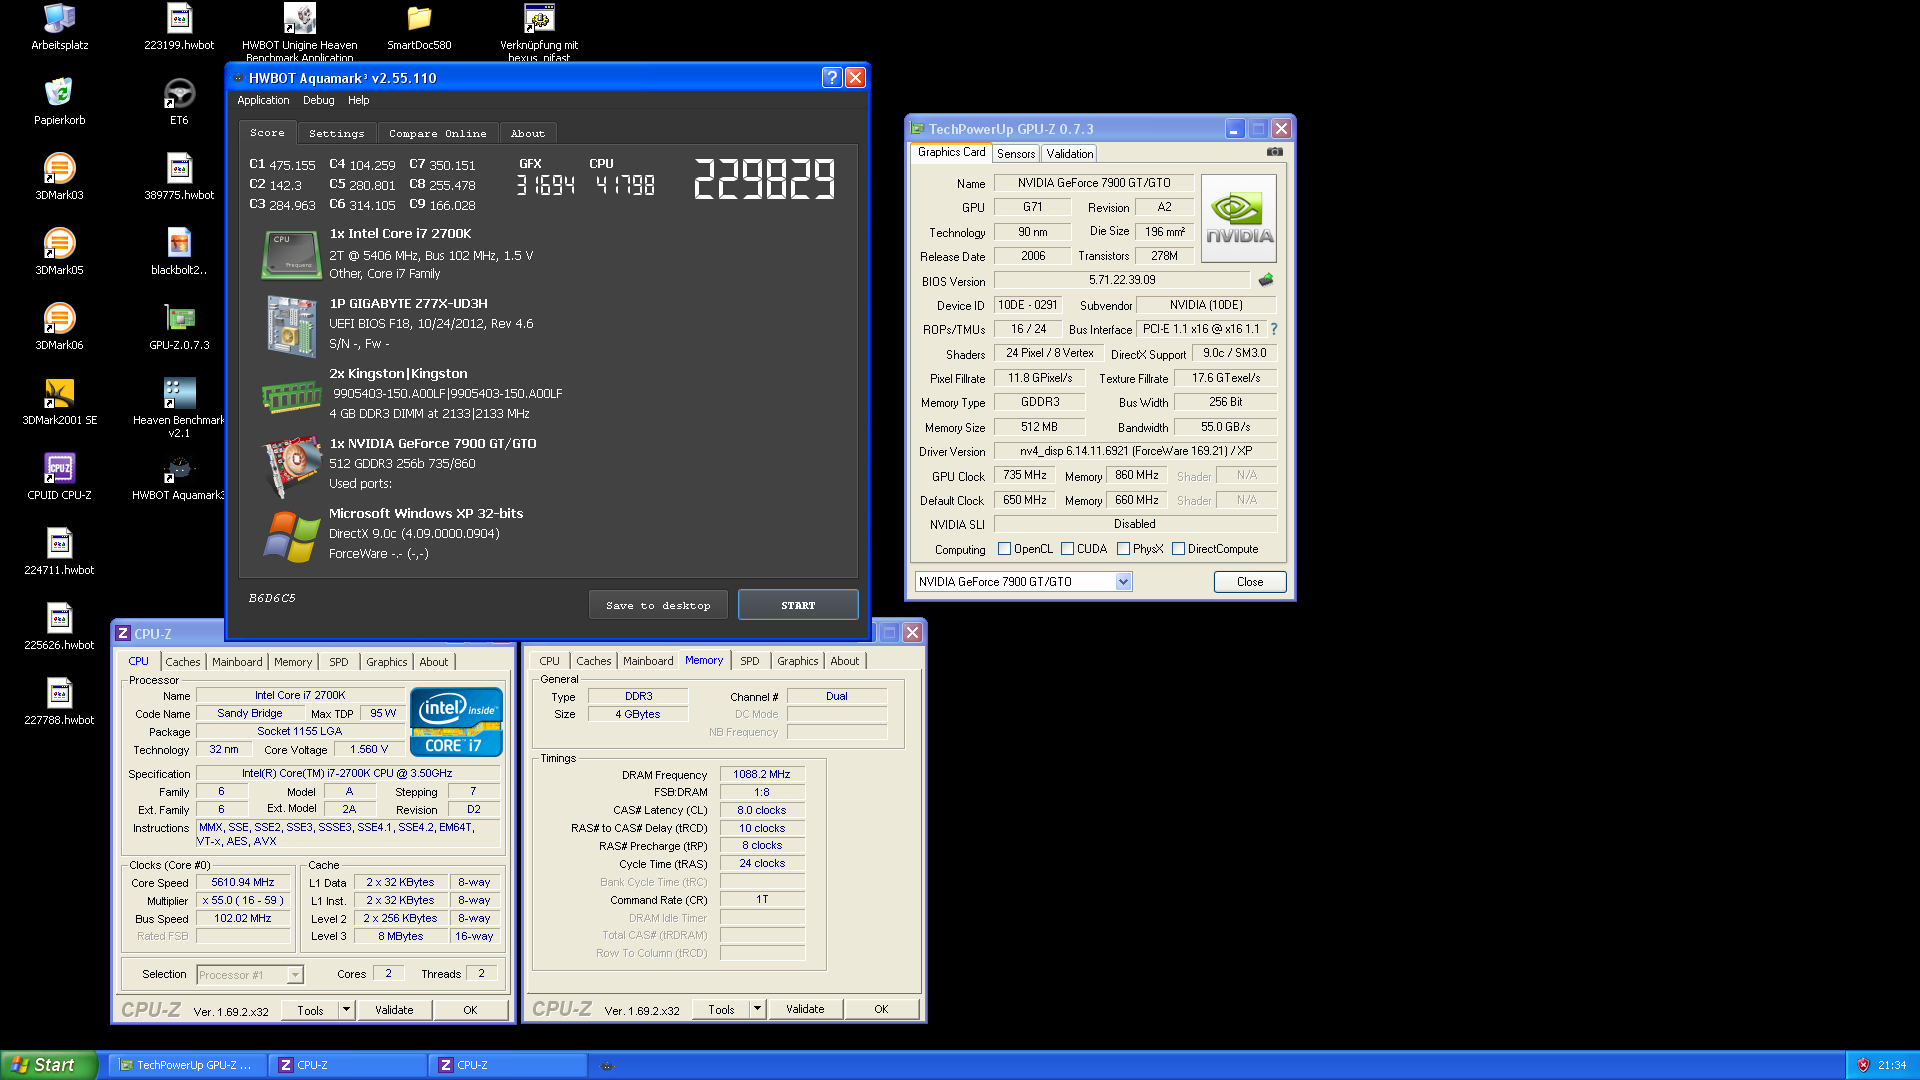Click the antivirus shield tray icon
Viewport: 1920px width, 1080px height.
[1863, 1065]
